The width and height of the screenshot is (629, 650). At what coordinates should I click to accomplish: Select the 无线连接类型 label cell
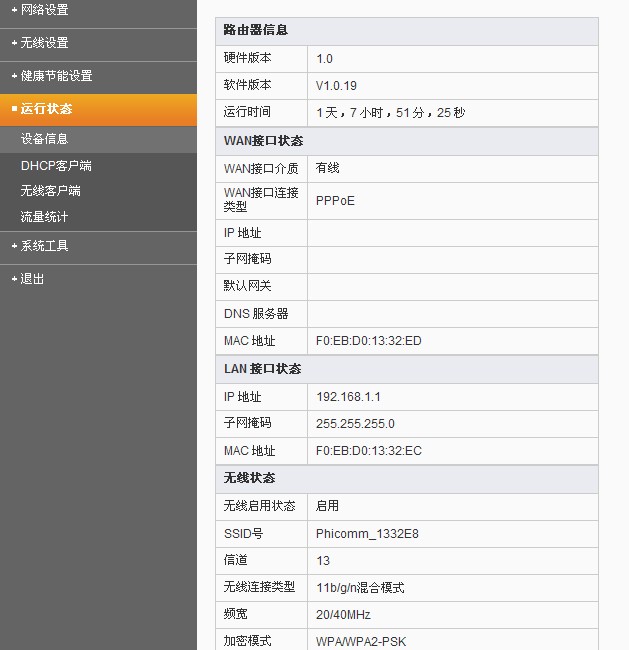coord(262,588)
